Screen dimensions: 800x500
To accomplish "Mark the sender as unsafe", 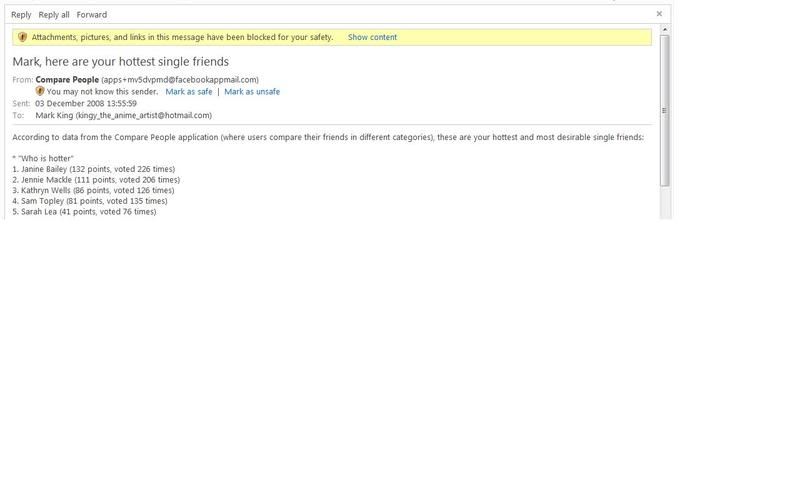I will point(252,92).
